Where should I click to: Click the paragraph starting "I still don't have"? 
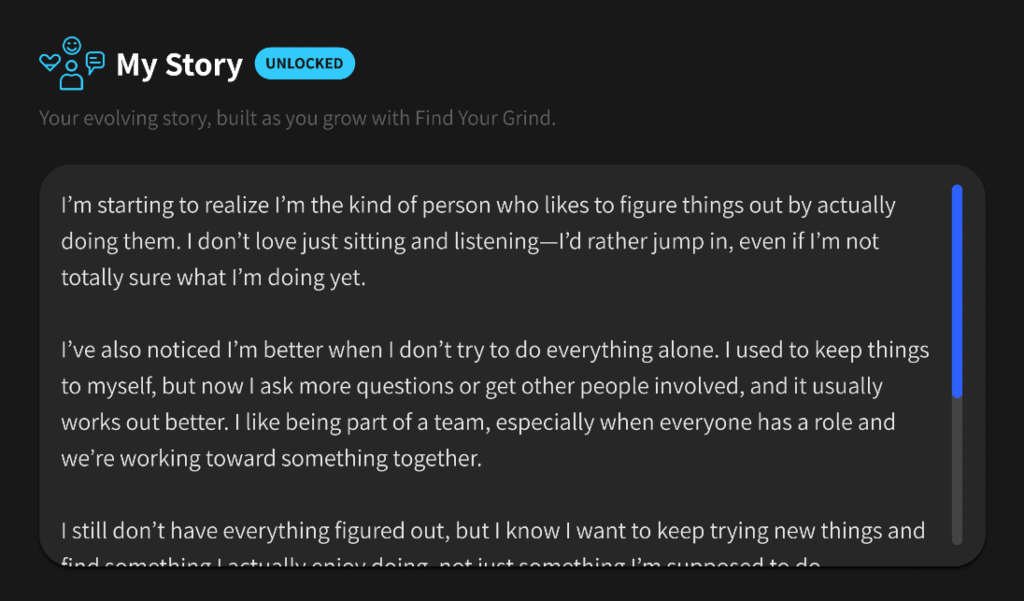point(492,531)
